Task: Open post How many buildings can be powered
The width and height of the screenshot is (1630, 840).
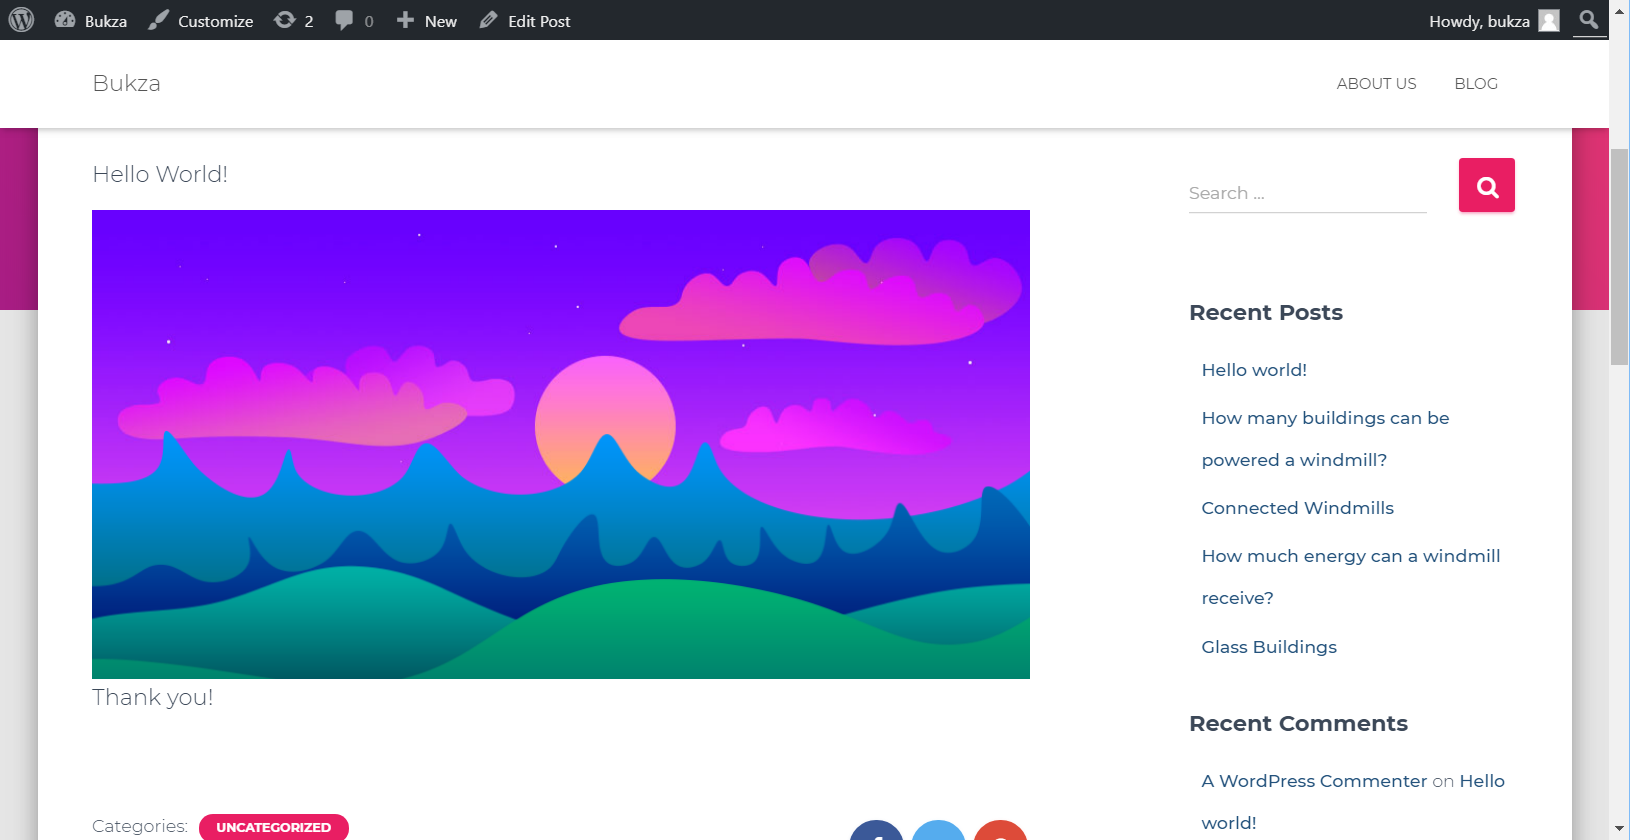Action: click(1325, 439)
